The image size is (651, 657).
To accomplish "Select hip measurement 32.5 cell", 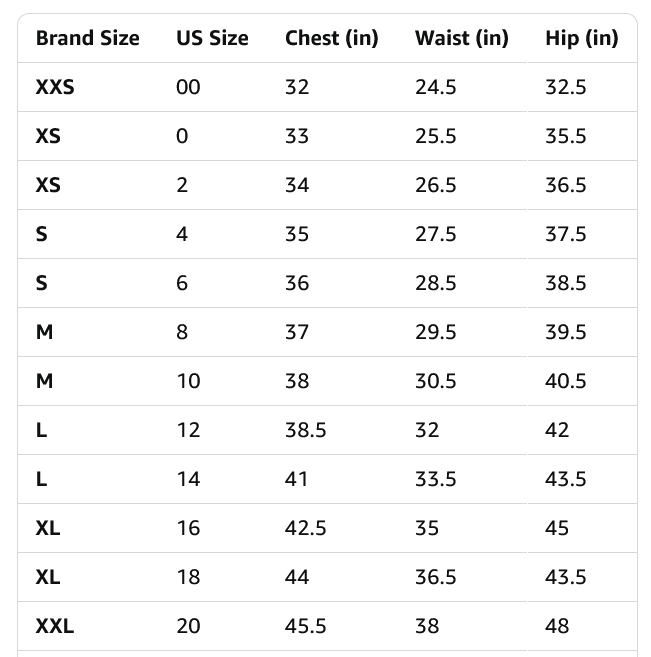I will point(565,87).
